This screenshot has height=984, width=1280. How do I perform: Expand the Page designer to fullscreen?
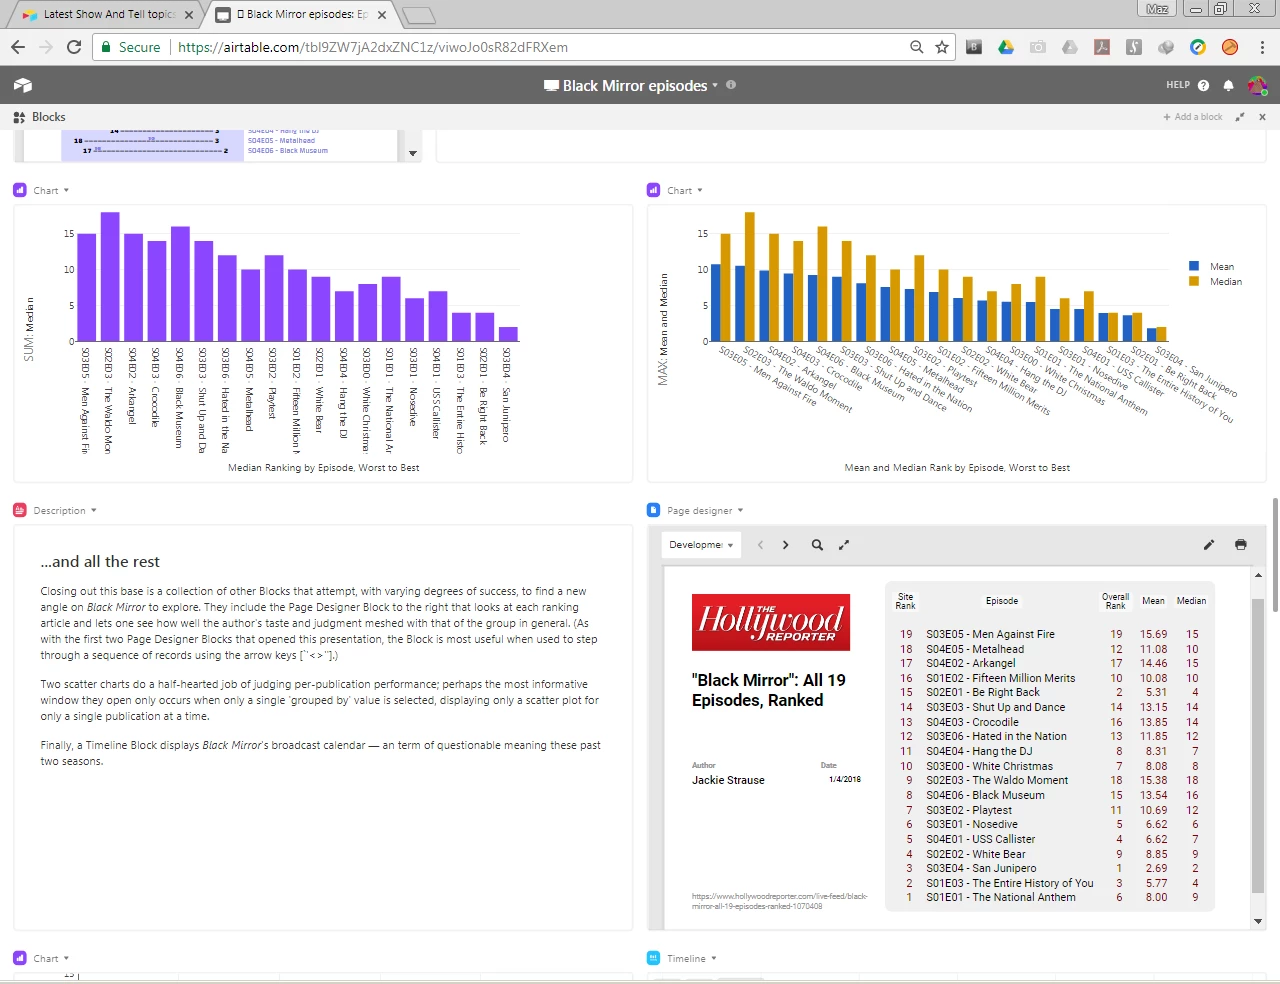(844, 545)
